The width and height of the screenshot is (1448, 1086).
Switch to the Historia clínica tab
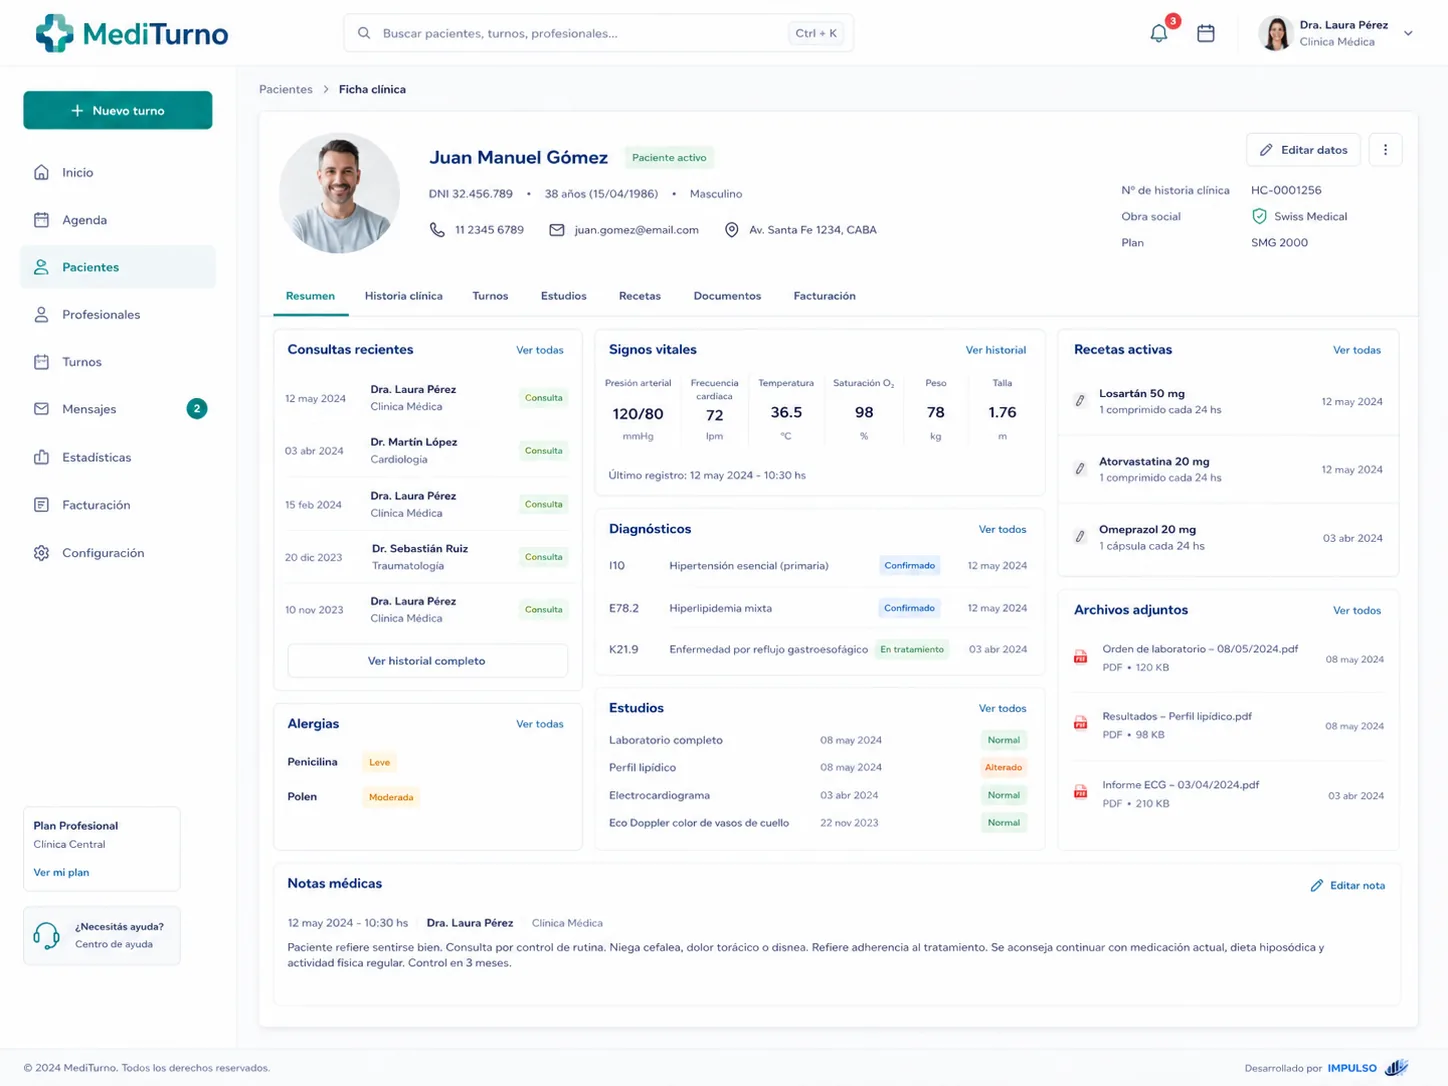(404, 296)
